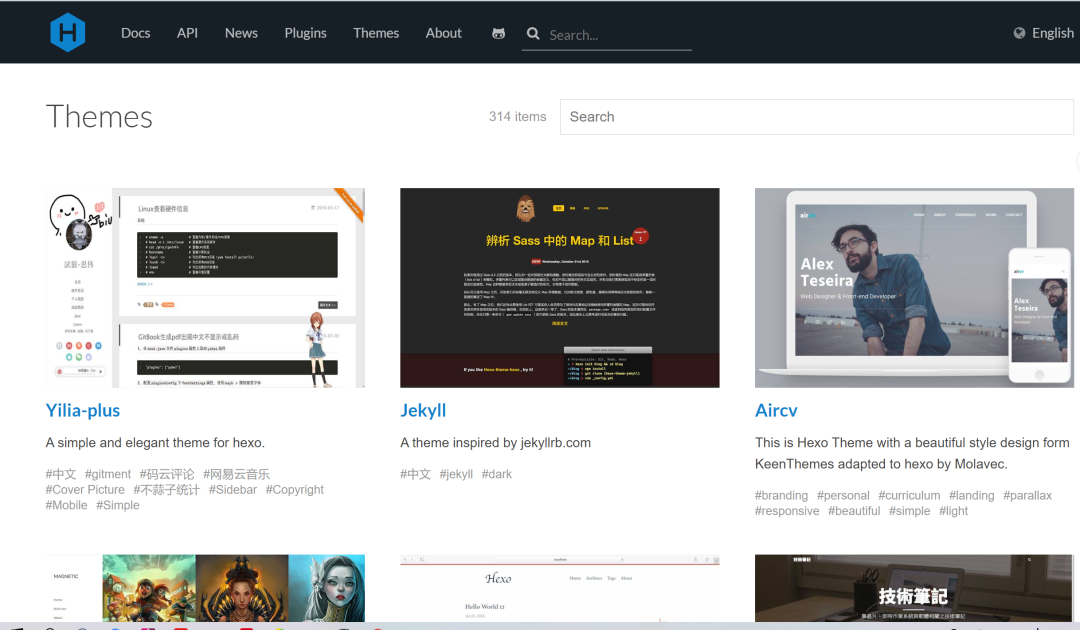Focus the header Search... field
The image size is (1080, 630).
pos(619,34)
